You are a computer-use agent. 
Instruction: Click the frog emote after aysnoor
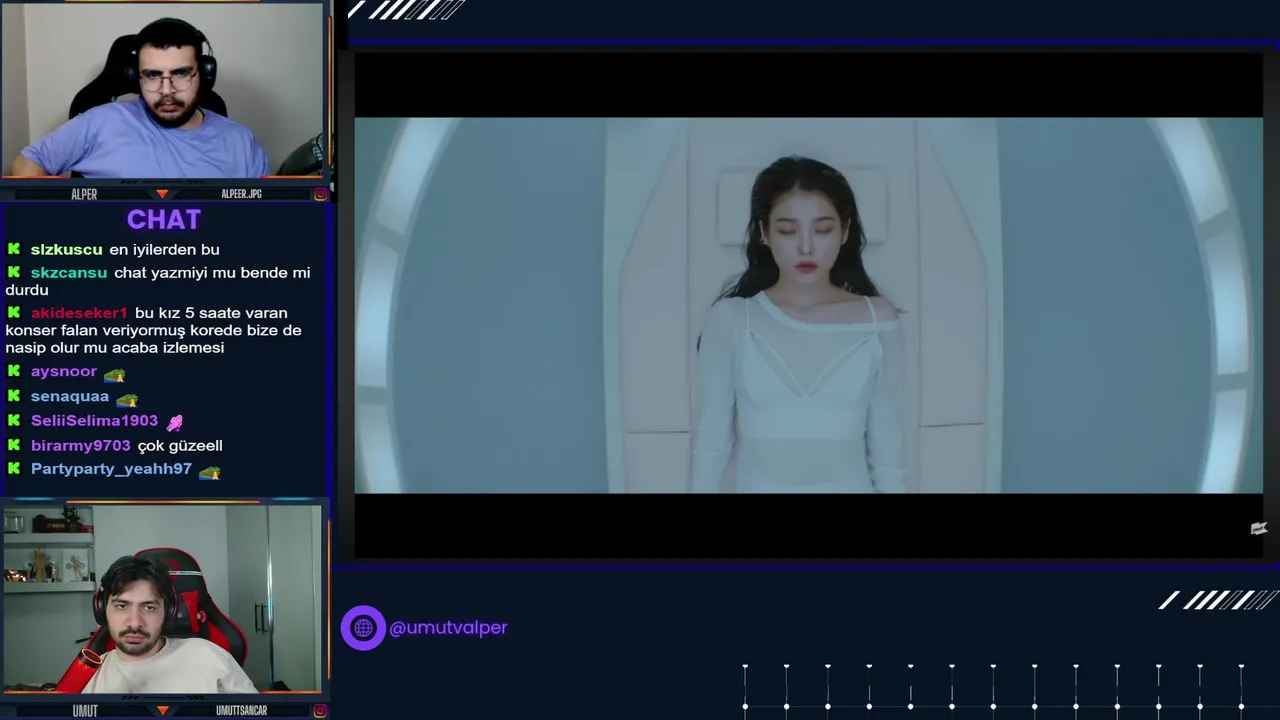[x=114, y=374]
